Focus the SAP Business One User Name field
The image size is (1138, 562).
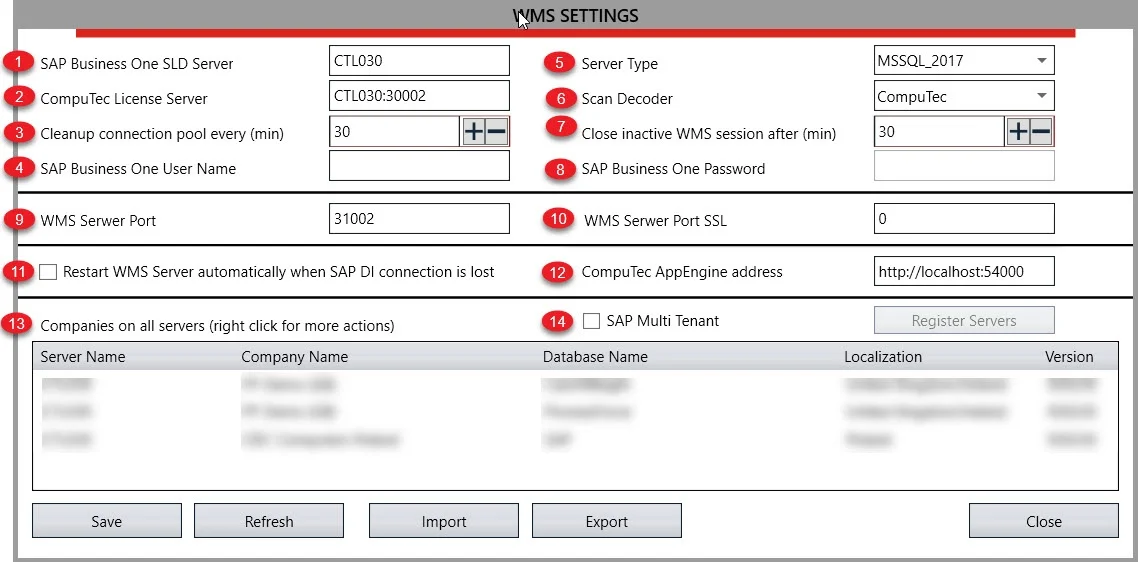click(419, 166)
